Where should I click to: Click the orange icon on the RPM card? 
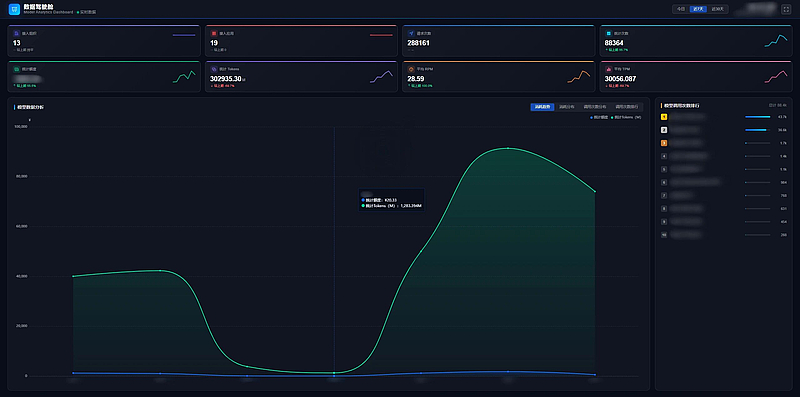(x=411, y=69)
